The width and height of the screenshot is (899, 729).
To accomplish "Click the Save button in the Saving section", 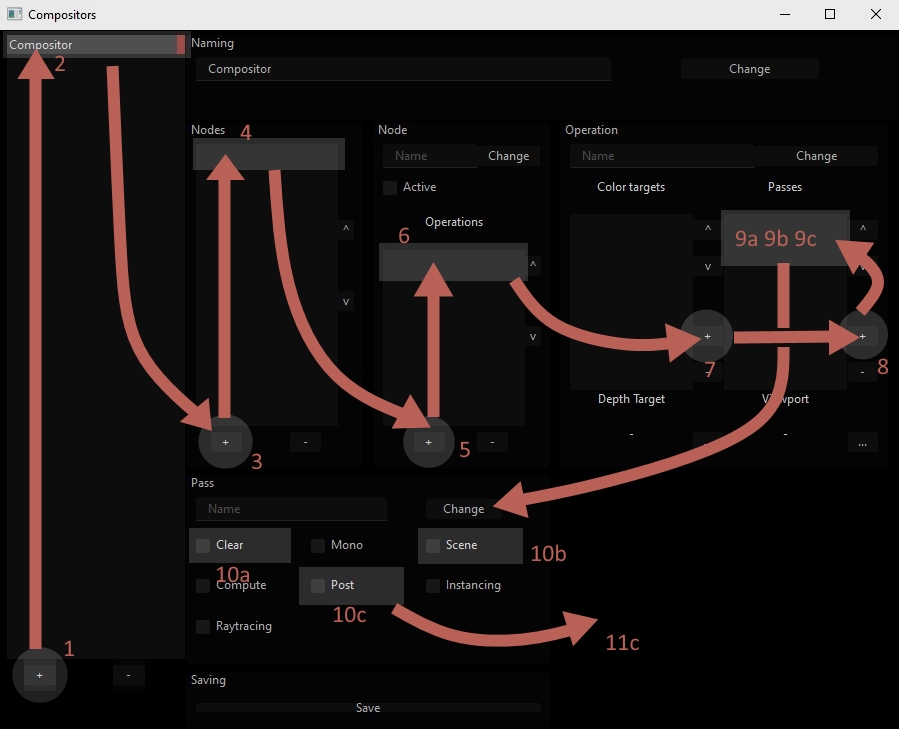I will (368, 708).
